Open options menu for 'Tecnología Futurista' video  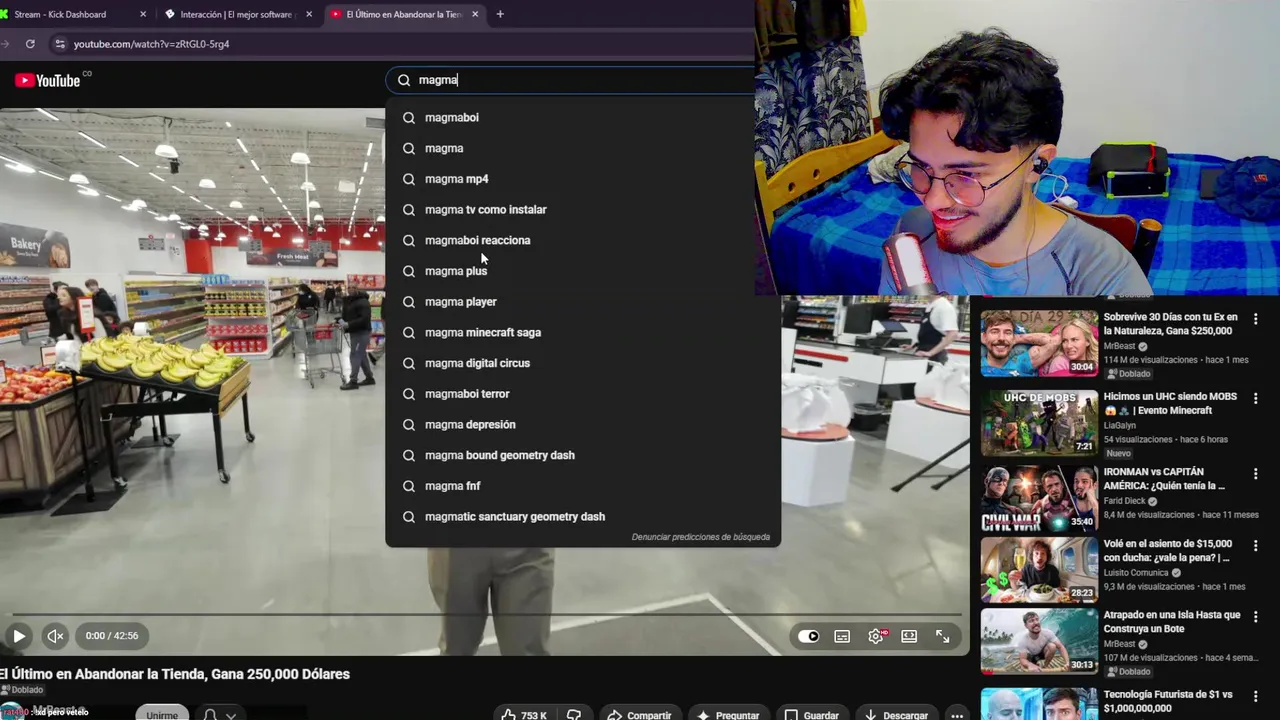[1256, 696]
